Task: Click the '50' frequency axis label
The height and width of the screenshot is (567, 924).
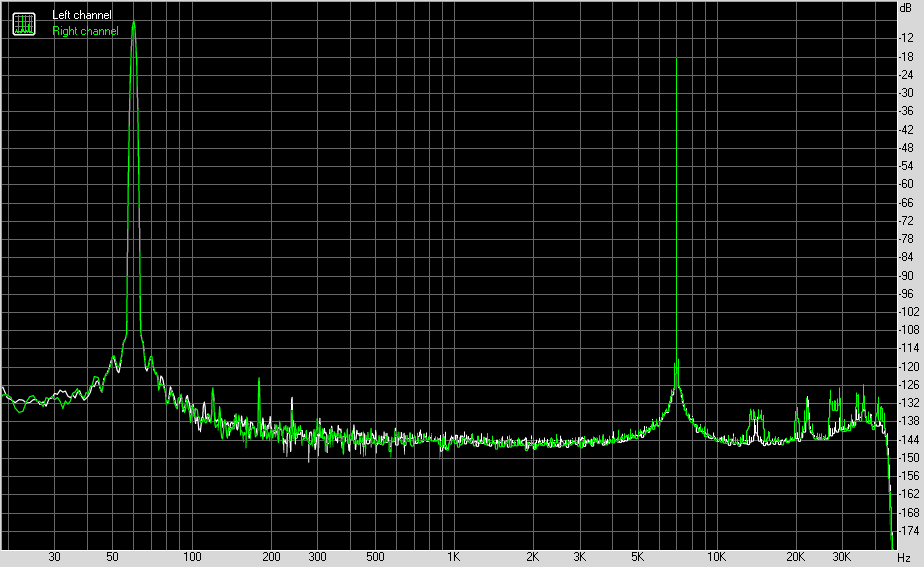Action: [113, 557]
